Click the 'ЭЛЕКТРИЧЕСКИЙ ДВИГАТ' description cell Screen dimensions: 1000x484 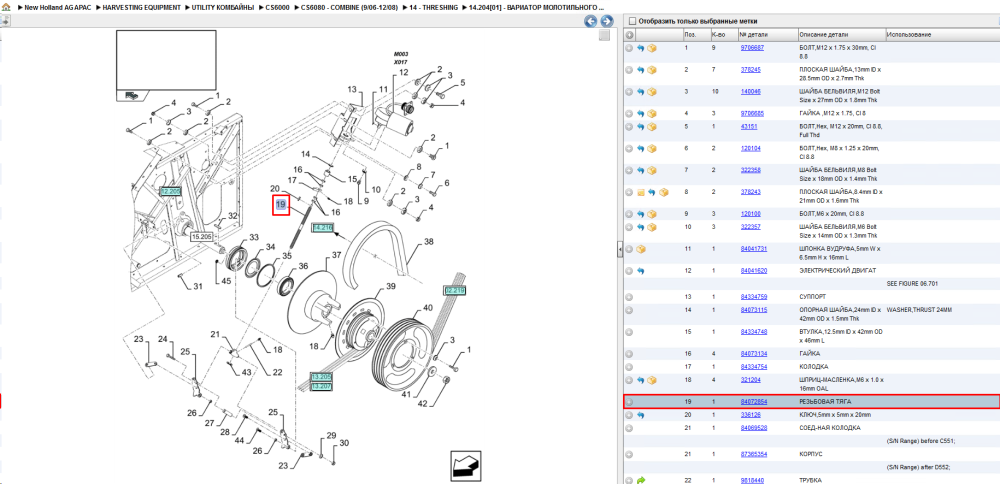click(837, 271)
